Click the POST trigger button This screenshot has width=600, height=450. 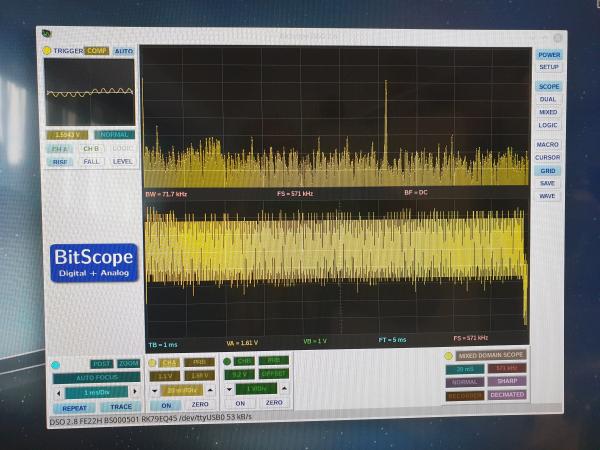[x=102, y=364]
